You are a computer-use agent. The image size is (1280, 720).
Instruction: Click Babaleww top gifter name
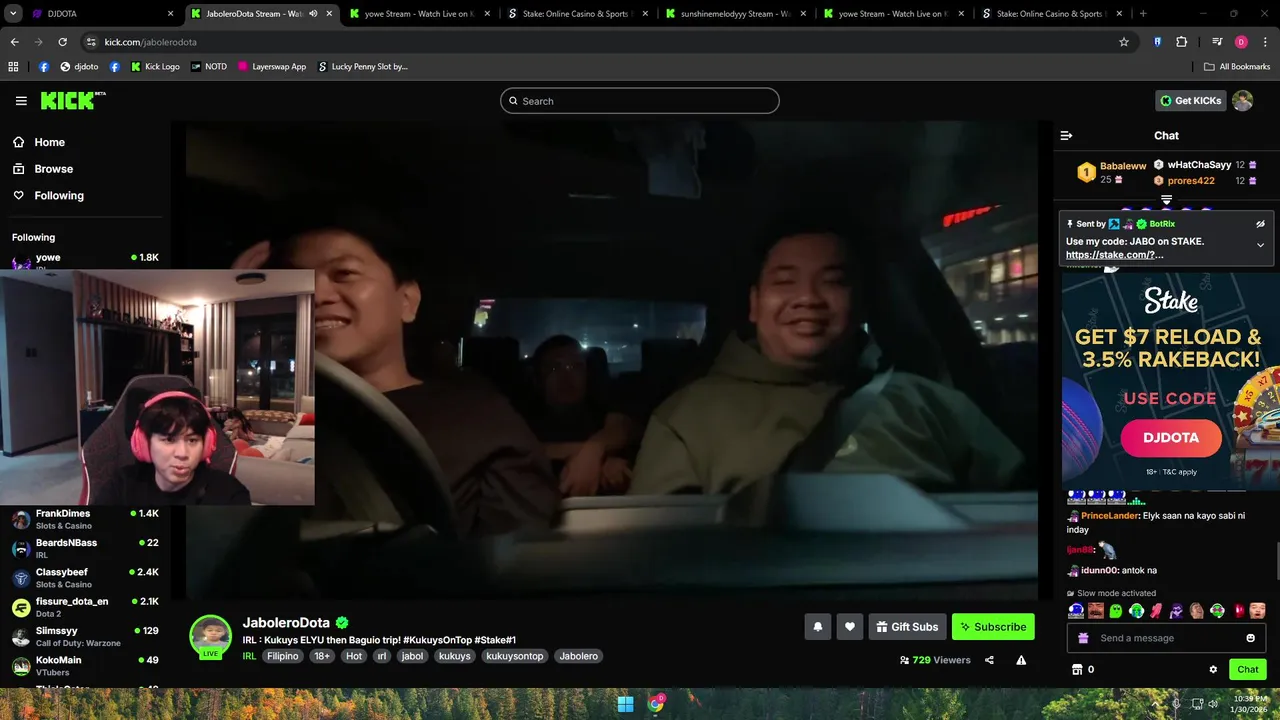click(1123, 166)
